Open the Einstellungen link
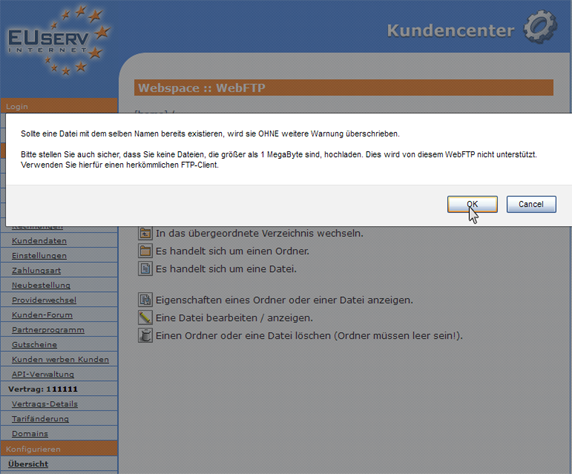Image resolution: width=572 pixels, height=474 pixels. [x=39, y=256]
